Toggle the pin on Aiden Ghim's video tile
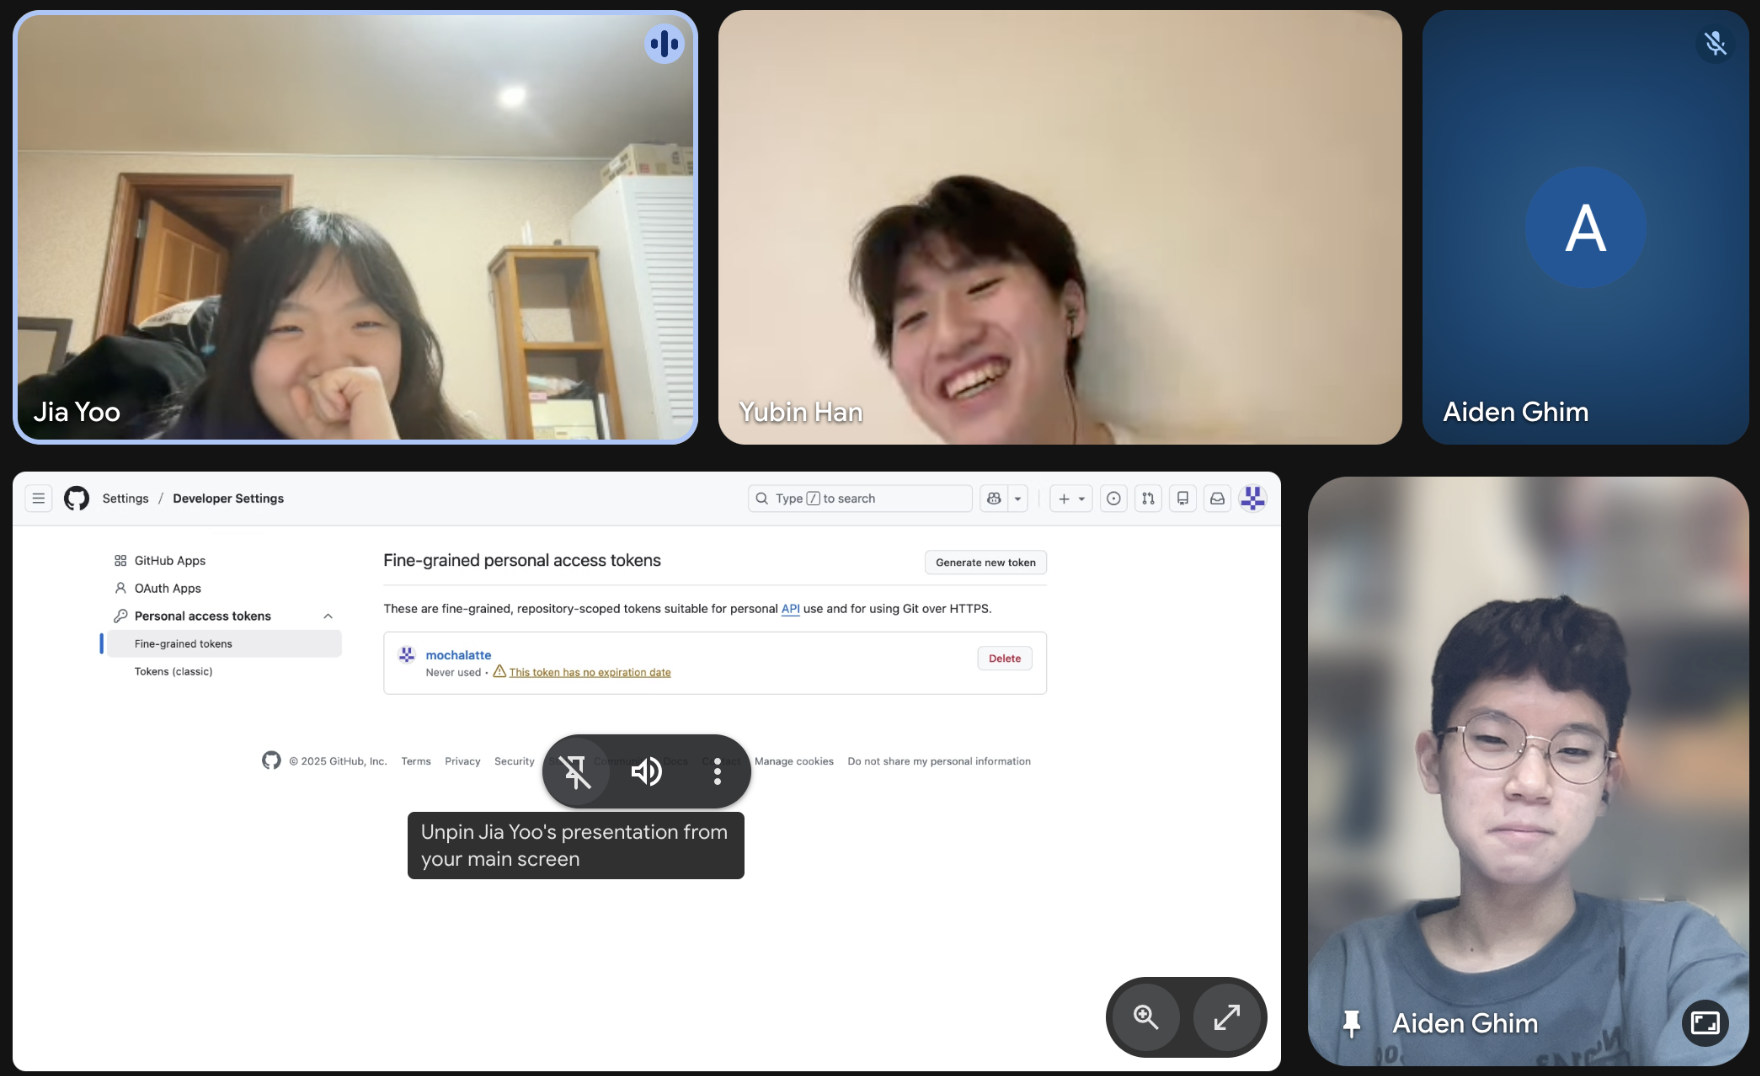The height and width of the screenshot is (1076, 1760). point(1351,1023)
